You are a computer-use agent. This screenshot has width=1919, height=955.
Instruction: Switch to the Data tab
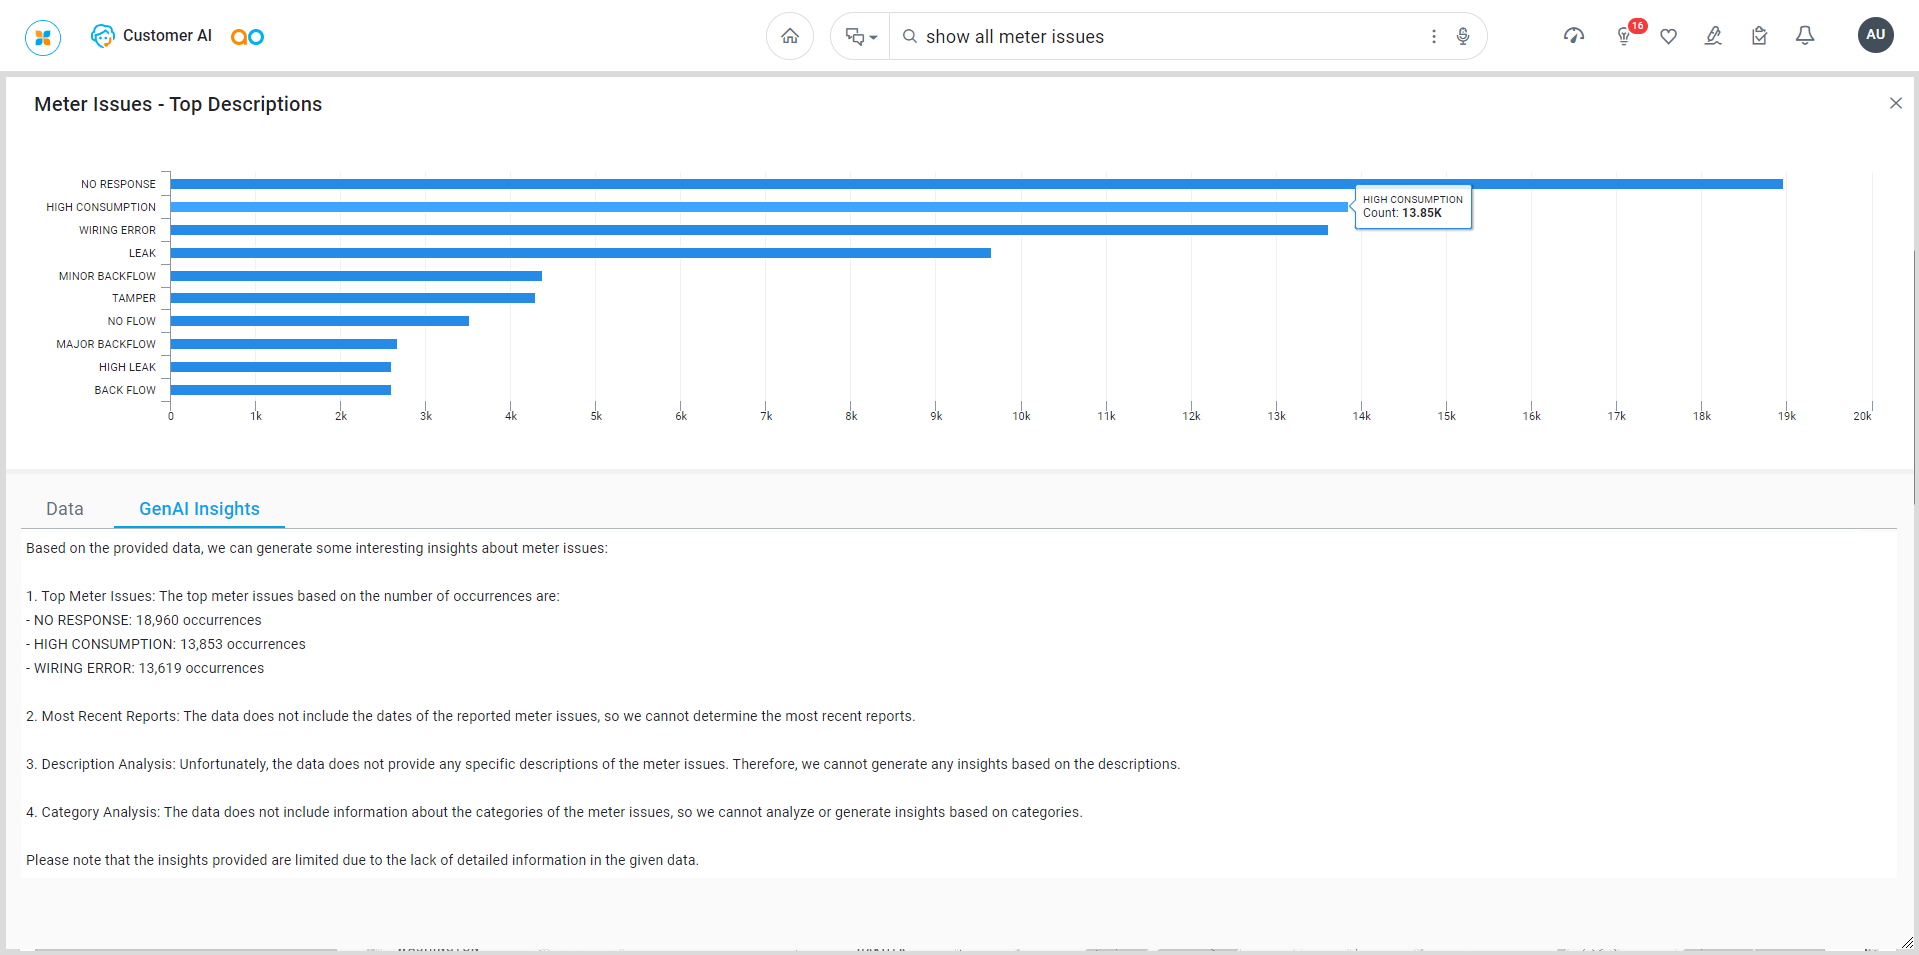pyautogui.click(x=65, y=509)
